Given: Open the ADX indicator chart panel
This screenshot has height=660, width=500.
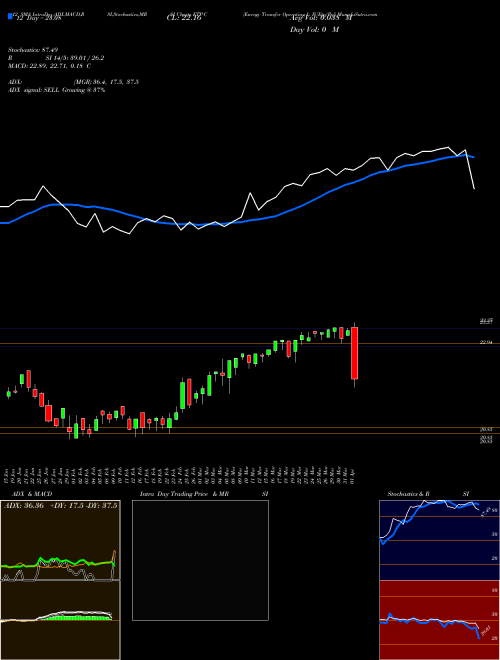Looking at the screenshot, I should [x=60, y=540].
